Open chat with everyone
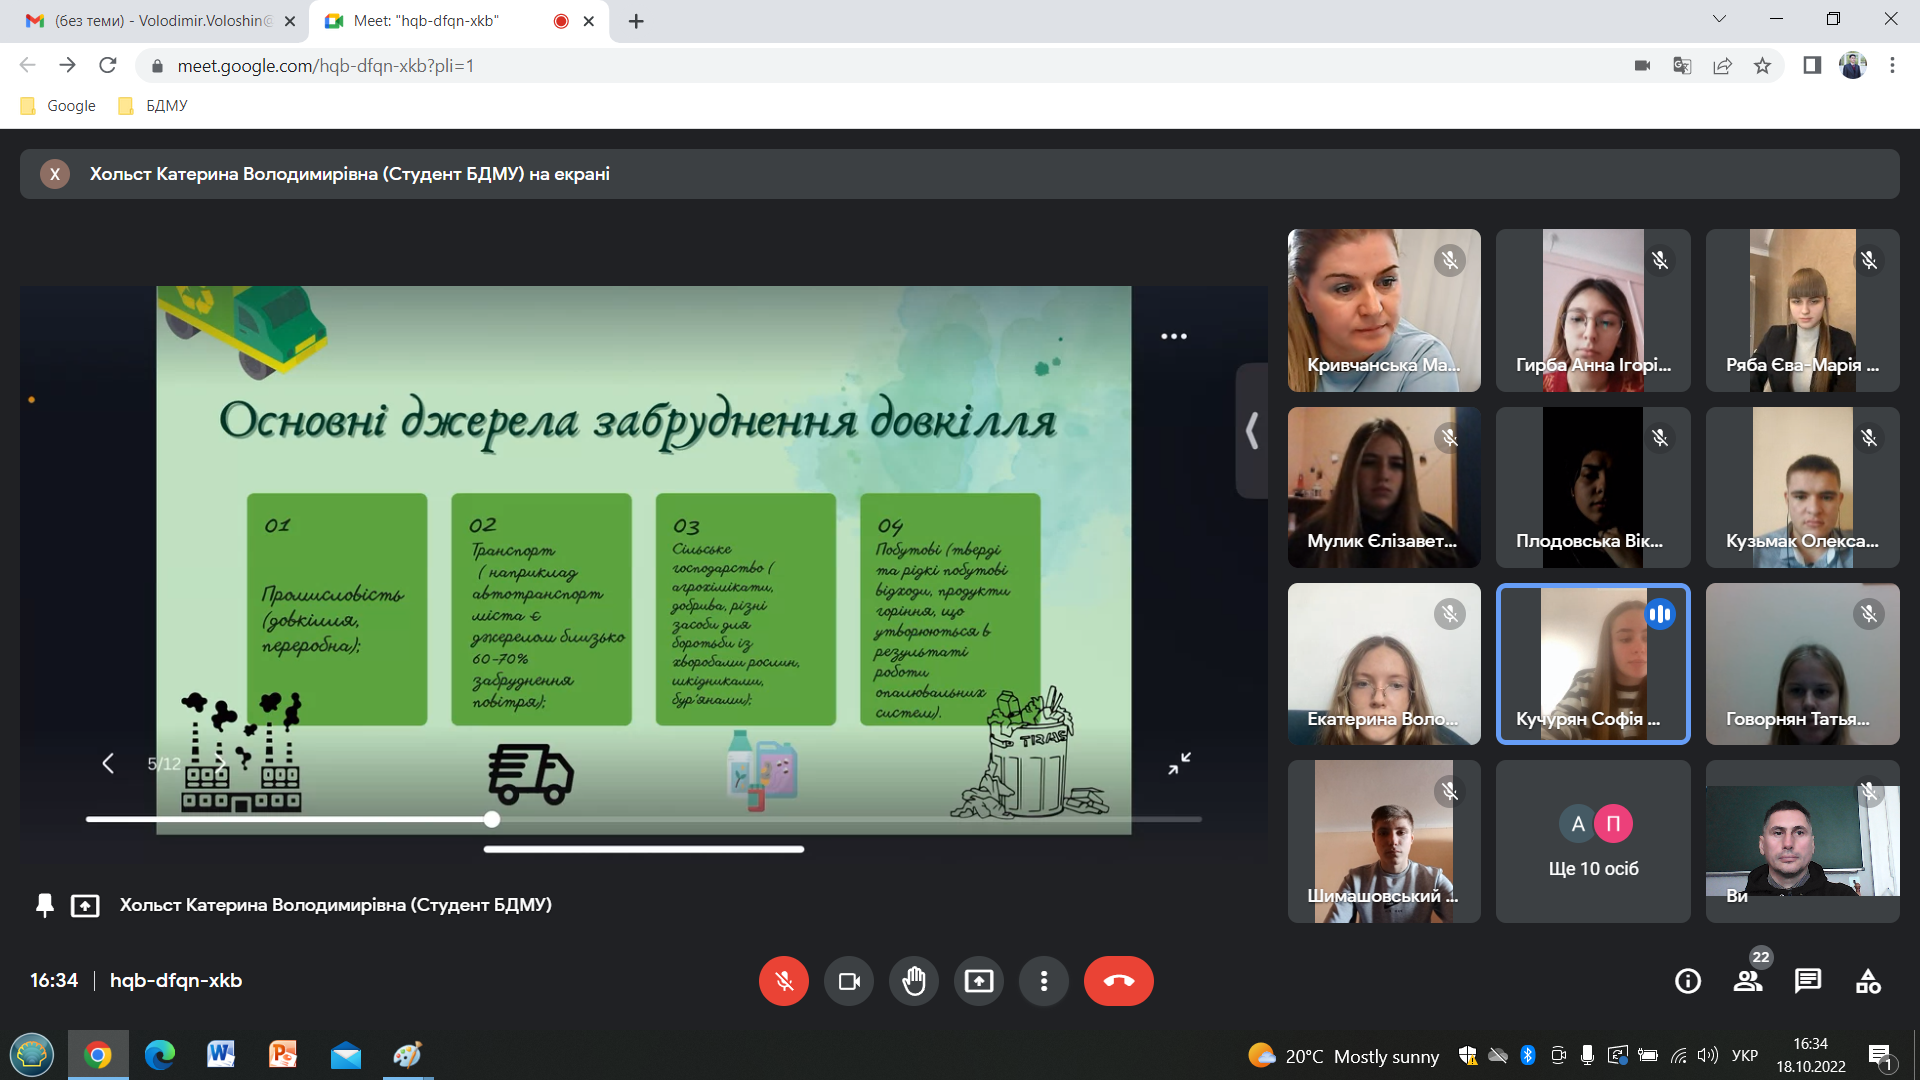Viewport: 1920px width, 1080px height. [1808, 981]
